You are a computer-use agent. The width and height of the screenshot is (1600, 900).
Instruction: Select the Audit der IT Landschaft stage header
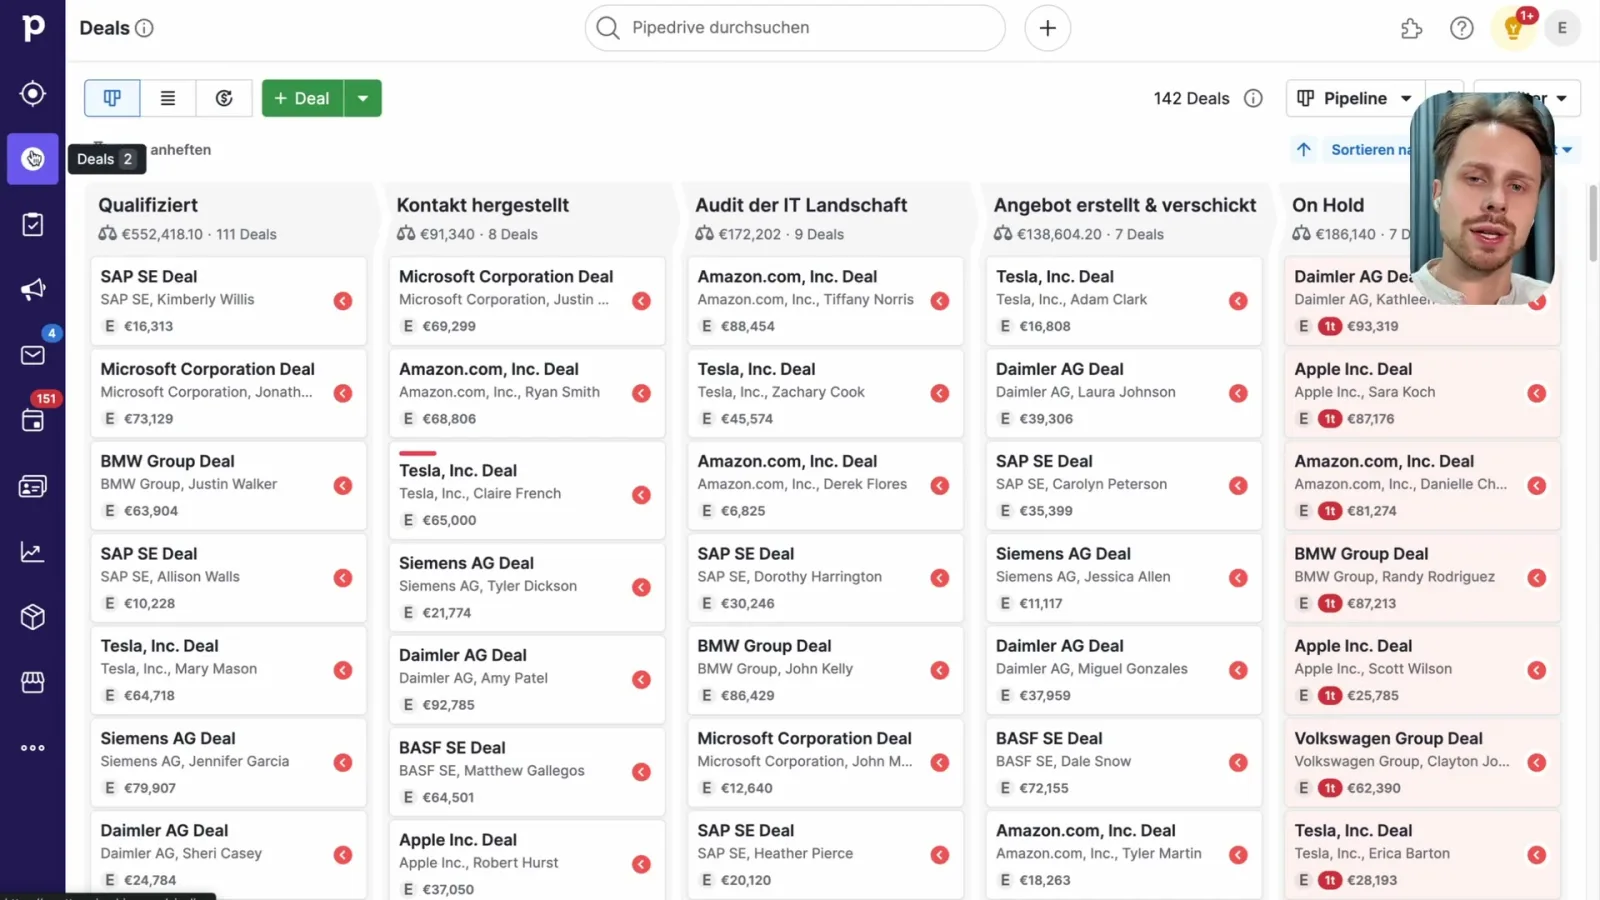pos(801,205)
